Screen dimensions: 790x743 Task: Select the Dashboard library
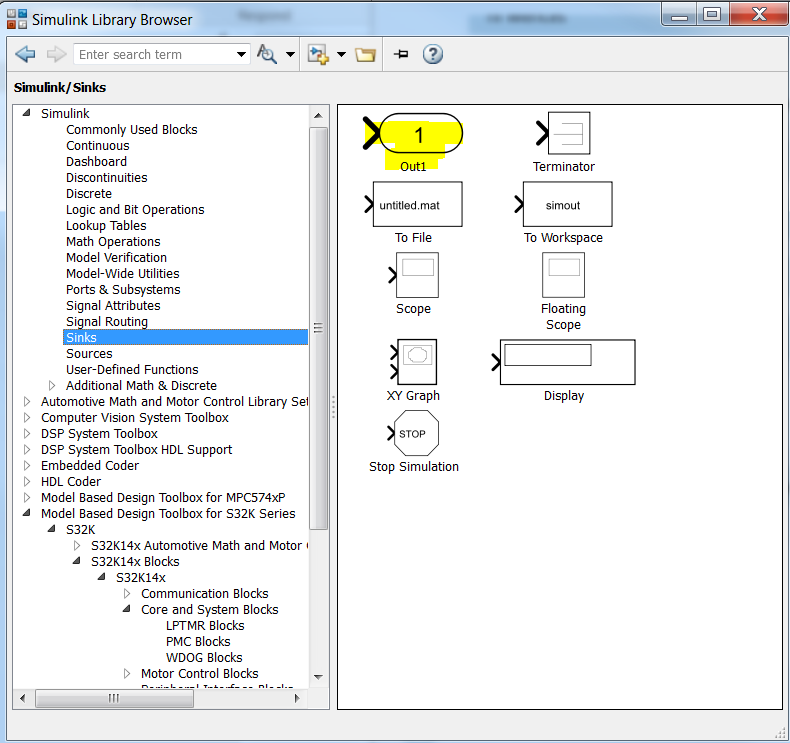pos(96,162)
